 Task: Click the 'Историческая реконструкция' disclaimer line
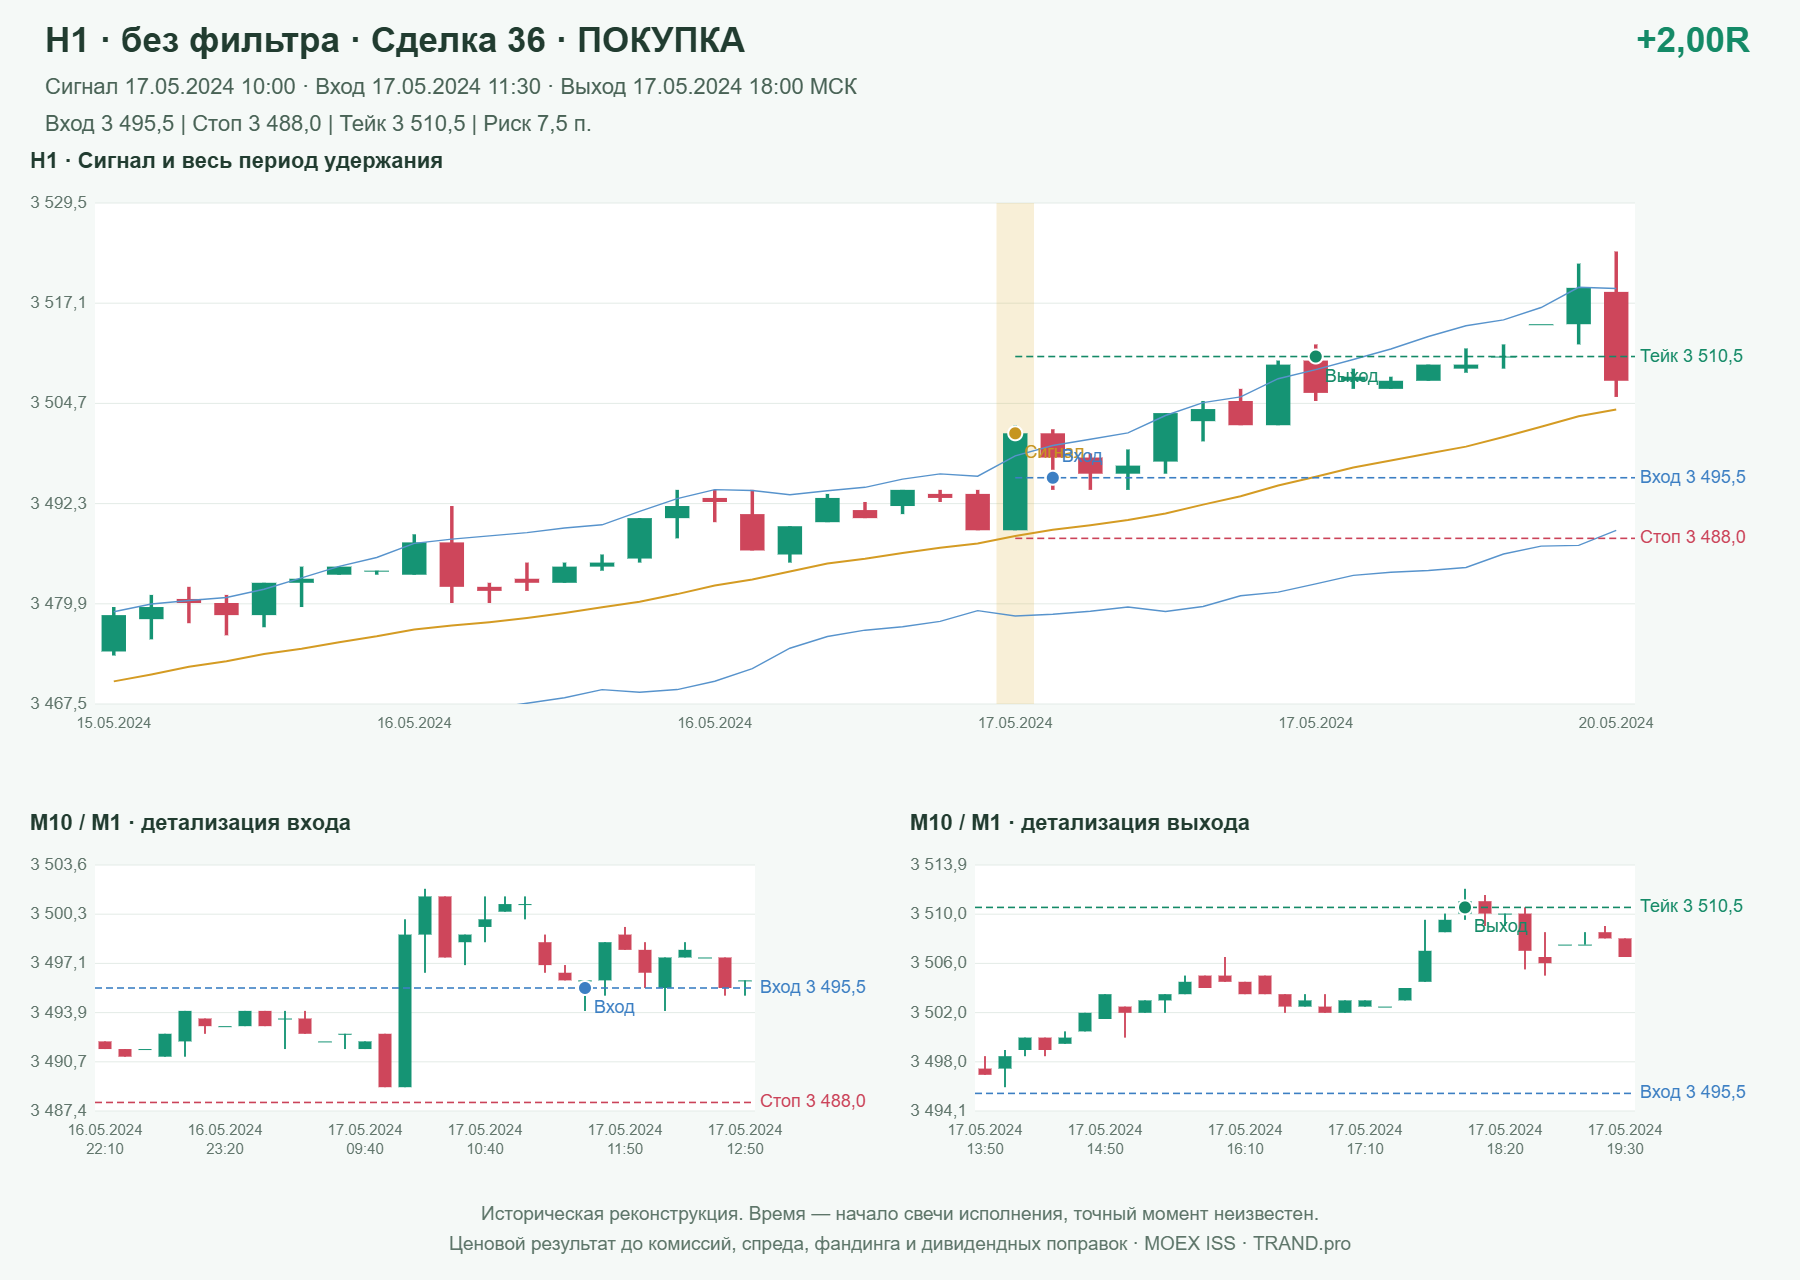(x=900, y=1214)
